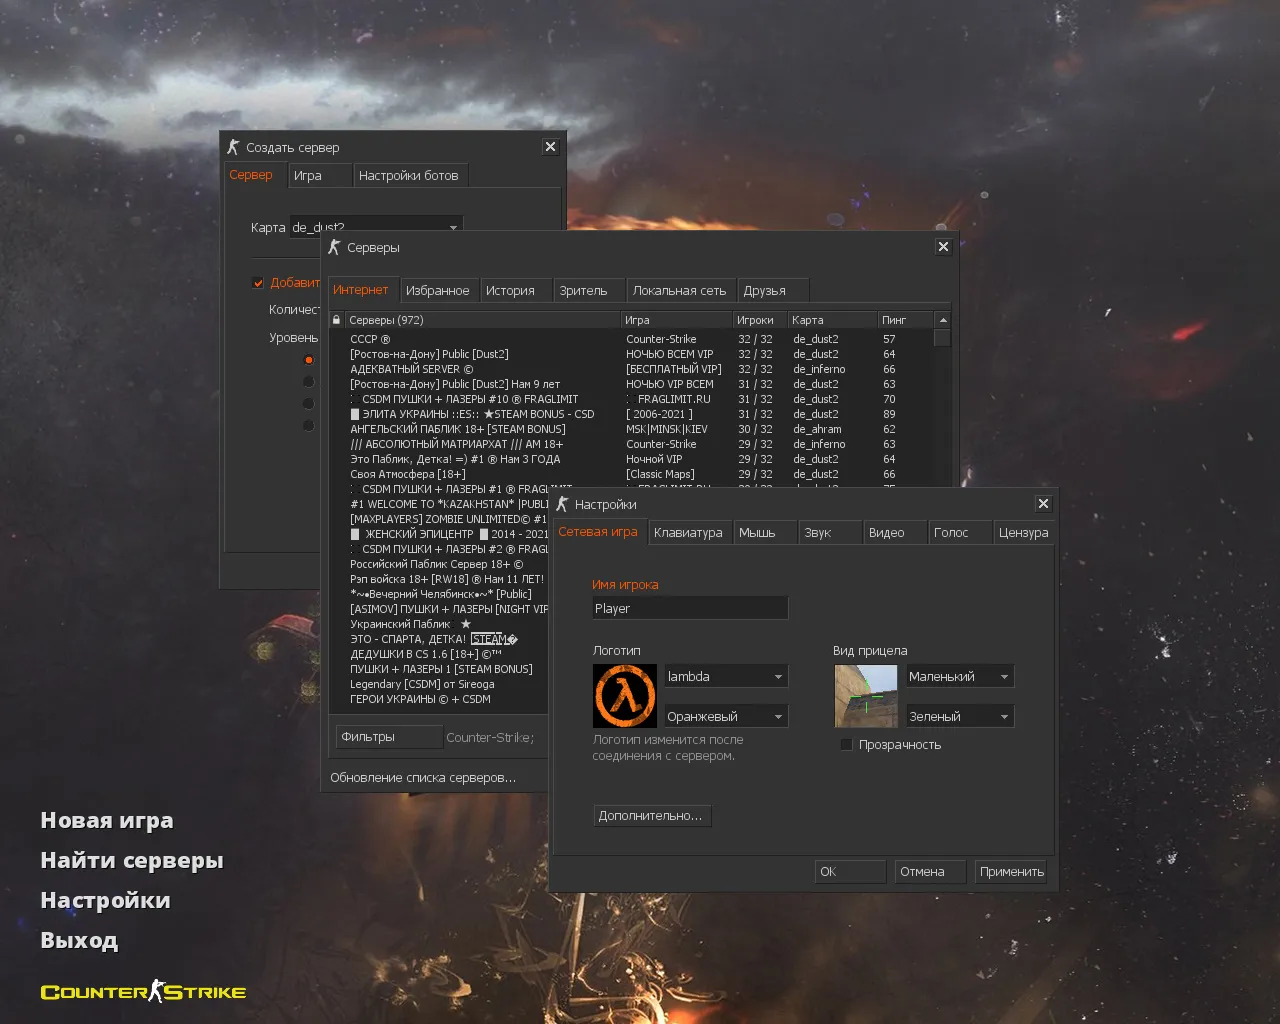Open Дополнительно advanced settings
The width and height of the screenshot is (1280, 1024).
pyautogui.click(x=652, y=815)
